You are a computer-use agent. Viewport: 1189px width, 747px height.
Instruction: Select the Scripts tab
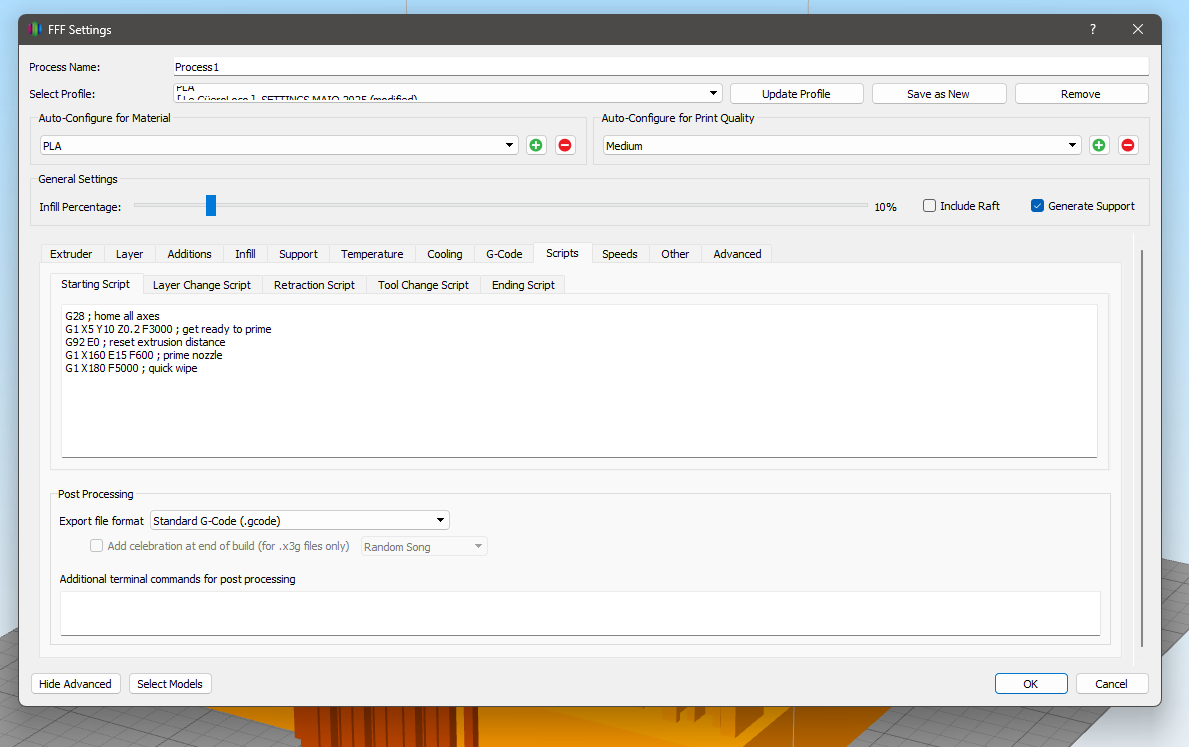(x=563, y=253)
